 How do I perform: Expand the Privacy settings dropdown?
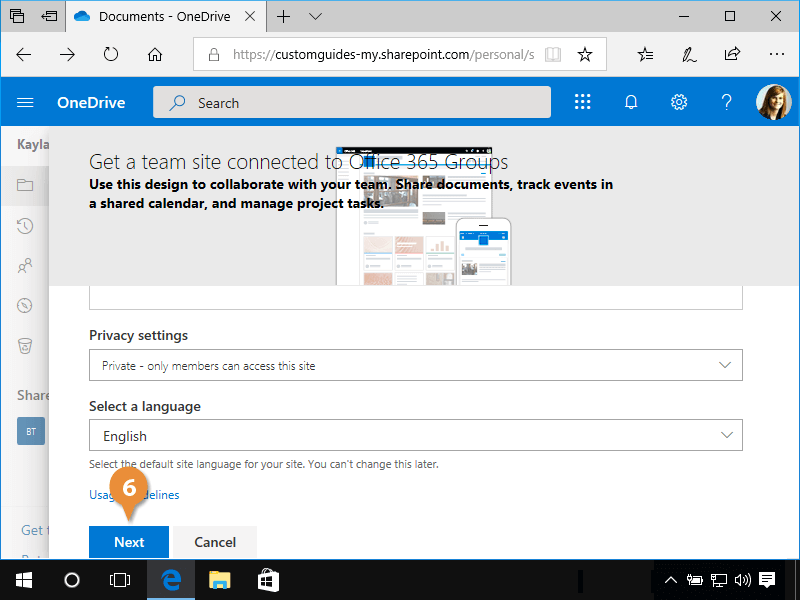pyautogui.click(x=415, y=365)
